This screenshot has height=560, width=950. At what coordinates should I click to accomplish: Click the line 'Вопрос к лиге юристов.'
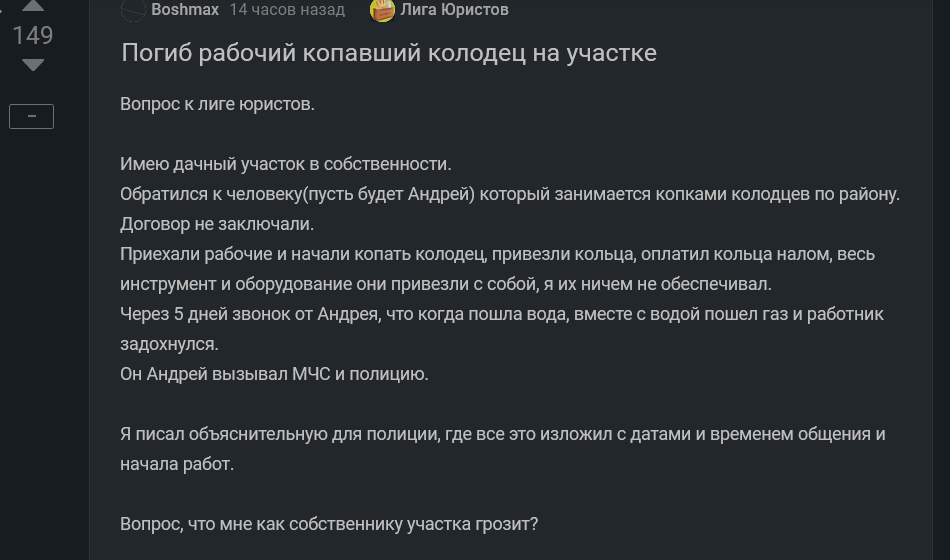pos(217,104)
